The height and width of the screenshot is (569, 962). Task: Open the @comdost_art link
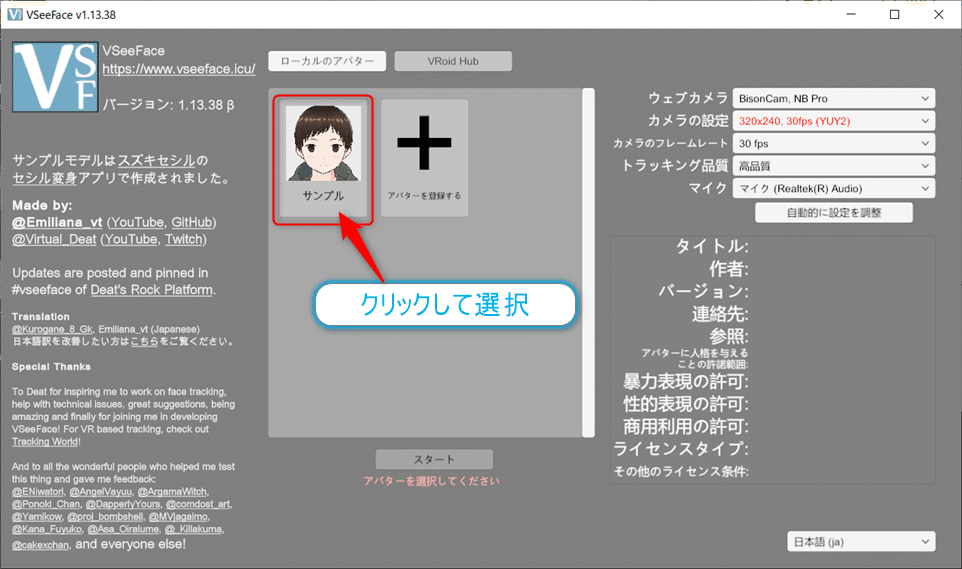198,504
